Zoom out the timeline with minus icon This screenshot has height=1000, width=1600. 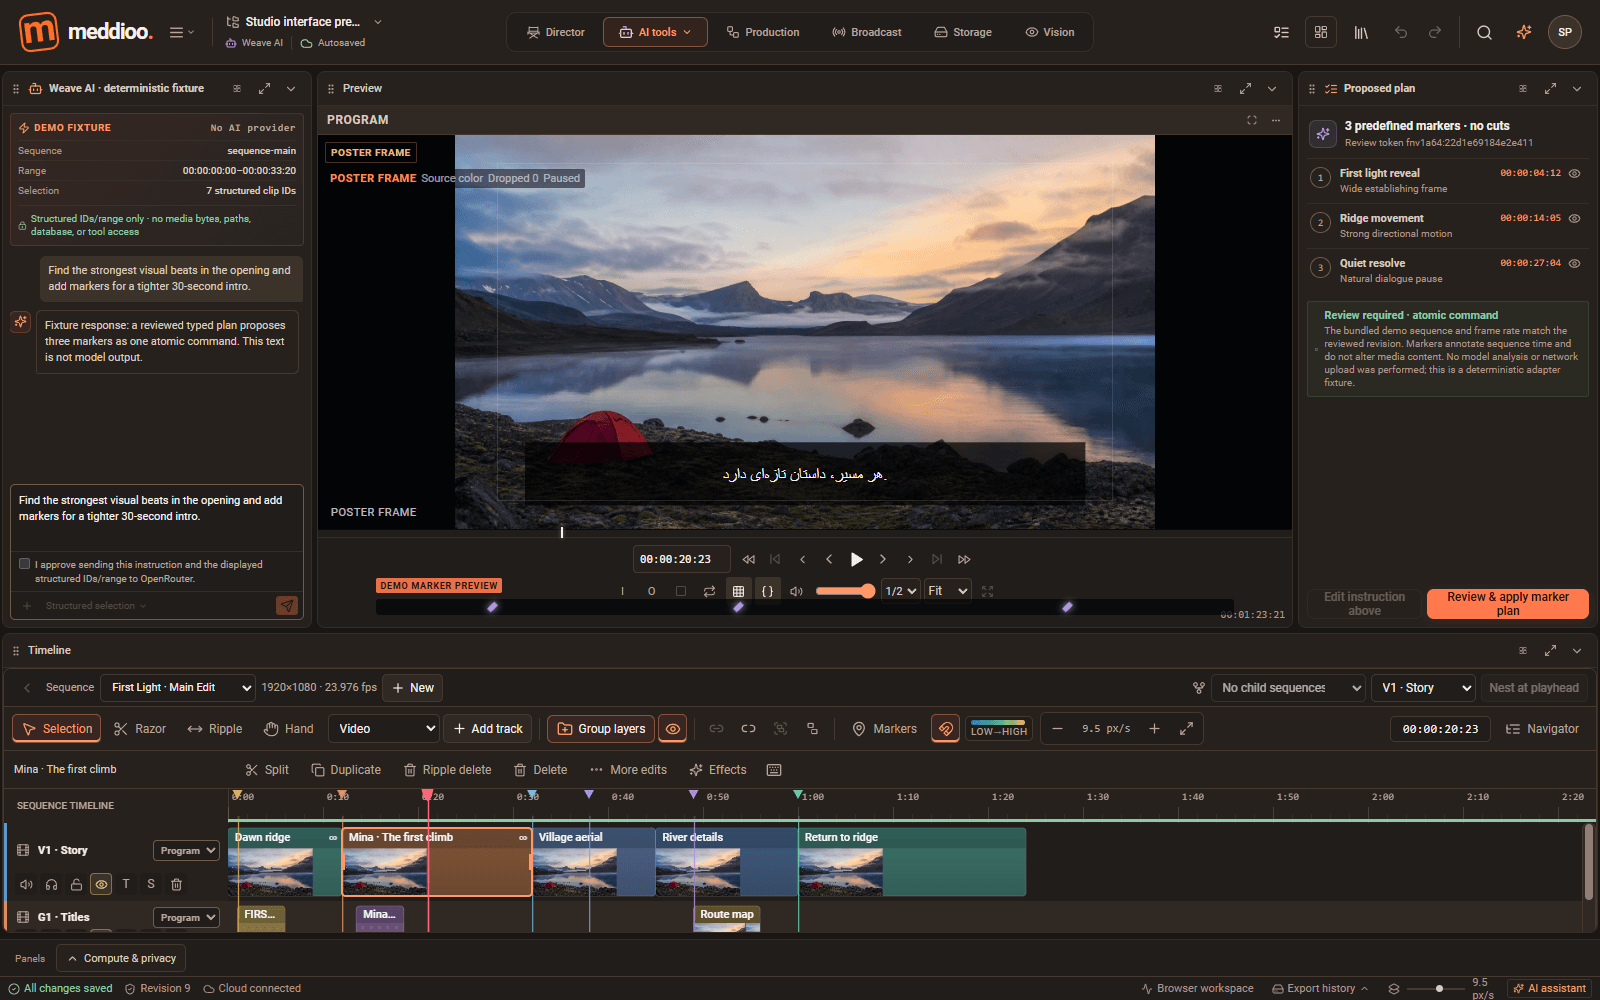[x=1057, y=729]
